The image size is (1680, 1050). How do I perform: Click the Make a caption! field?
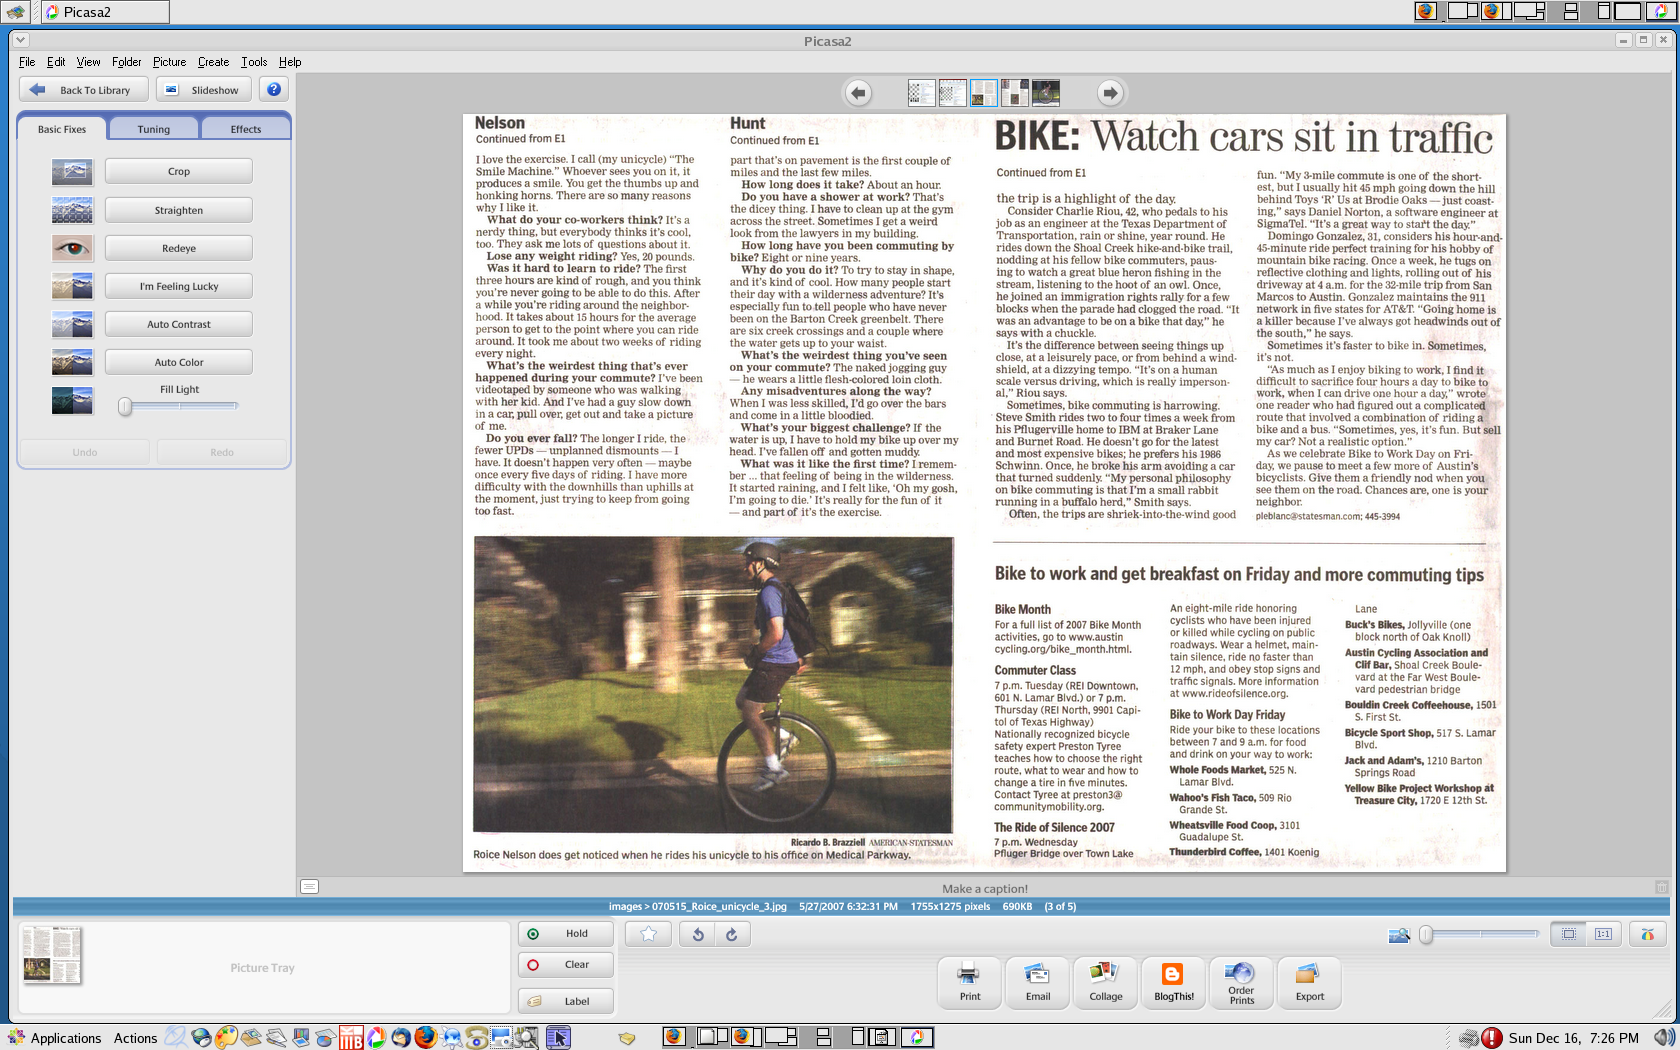[985, 888]
